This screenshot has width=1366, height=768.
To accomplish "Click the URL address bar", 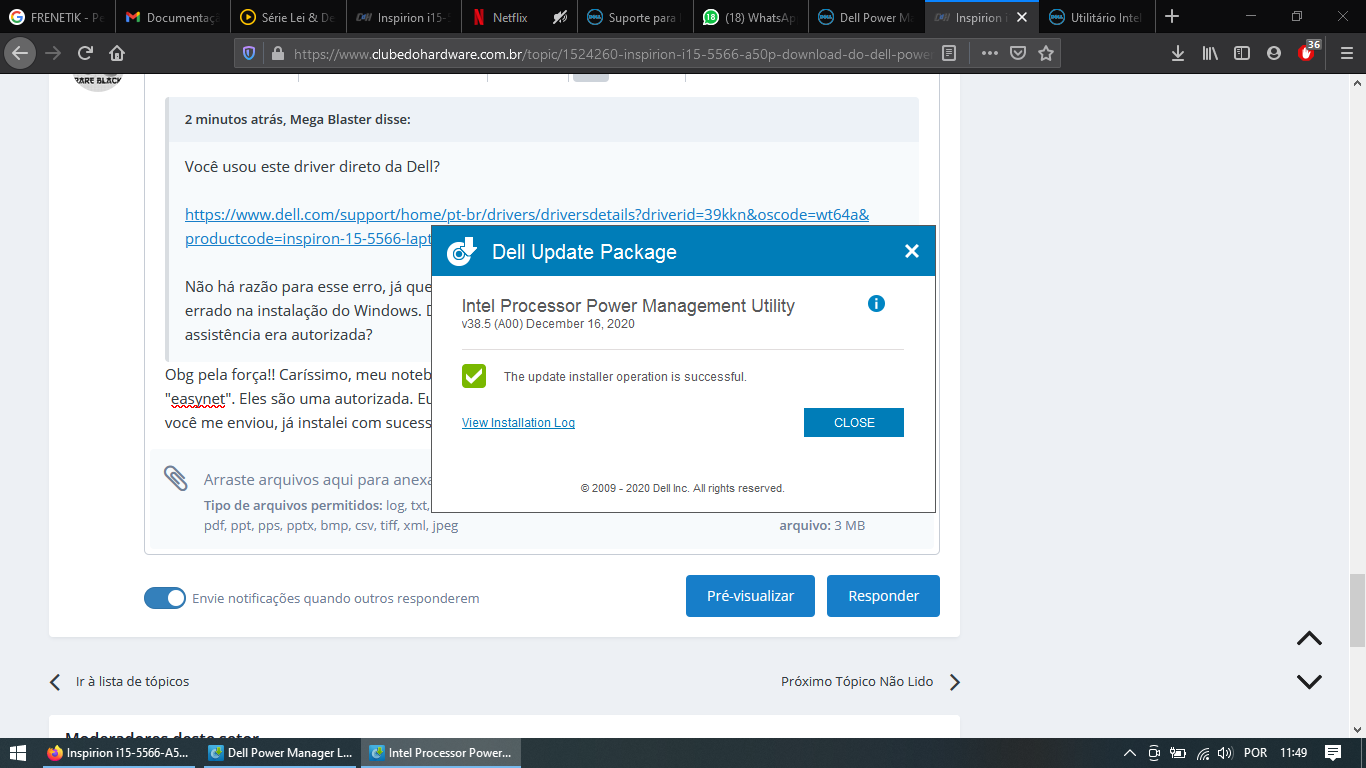I will [612, 53].
